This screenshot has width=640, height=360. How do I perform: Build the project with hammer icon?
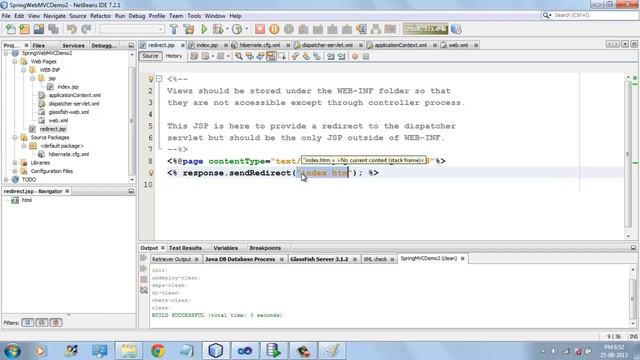tap(174, 29)
